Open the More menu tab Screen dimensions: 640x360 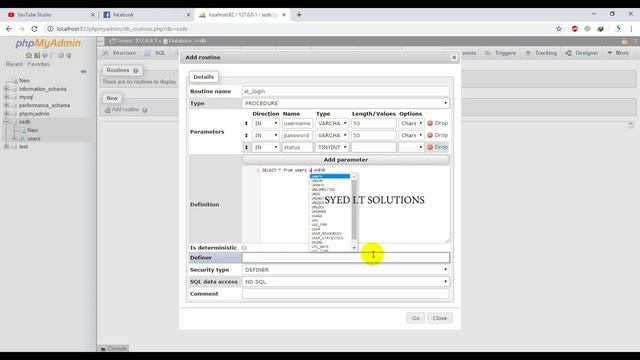pyautogui.click(x=618, y=53)
